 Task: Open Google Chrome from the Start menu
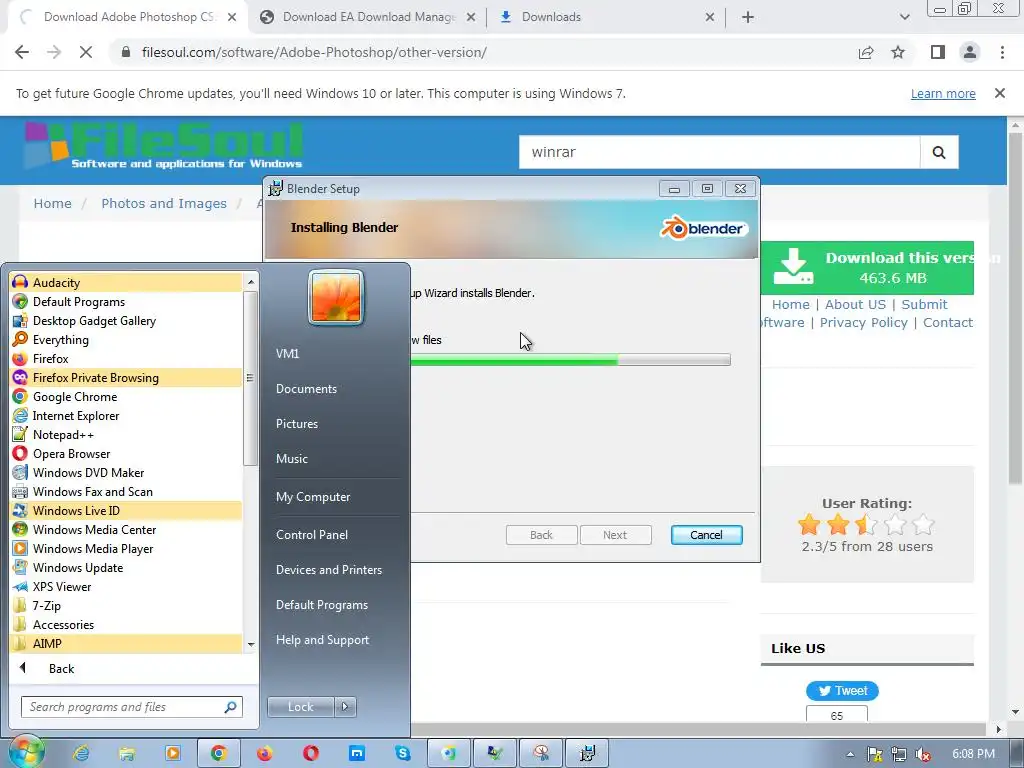coord(126,396)
